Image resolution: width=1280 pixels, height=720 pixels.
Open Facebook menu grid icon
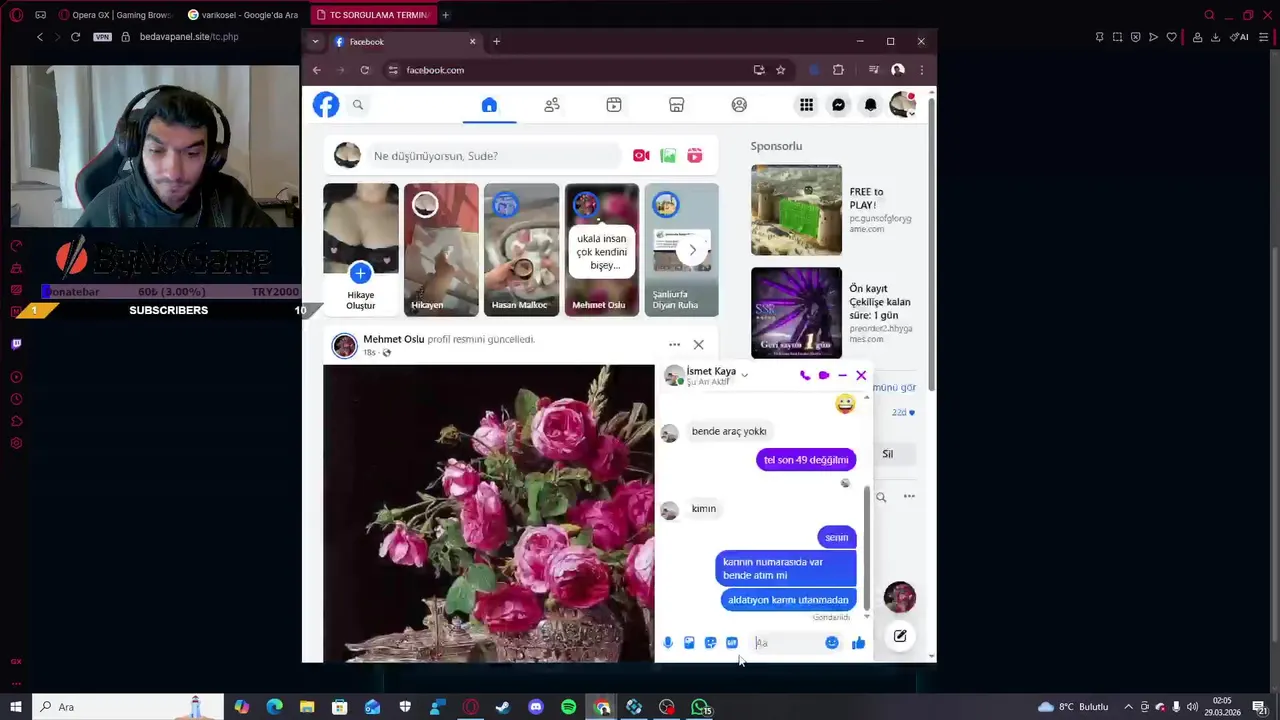click(806, 105)
